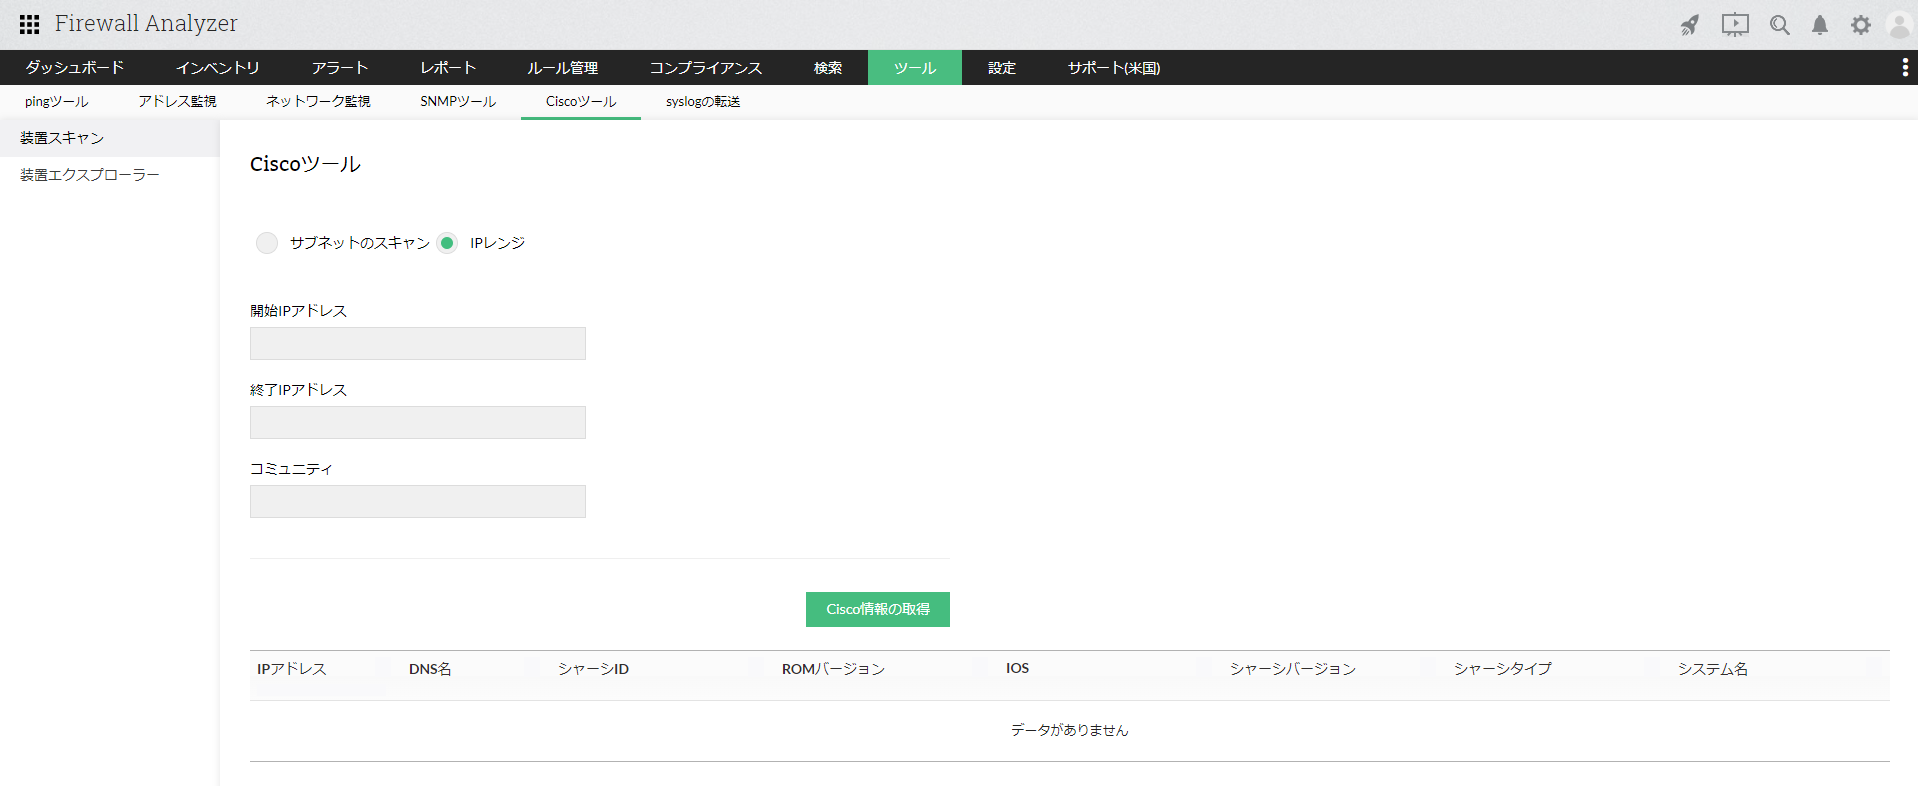1918x786 pixels.
Task: Click the DNS名 column header
Action: click(x=430, y=669)
